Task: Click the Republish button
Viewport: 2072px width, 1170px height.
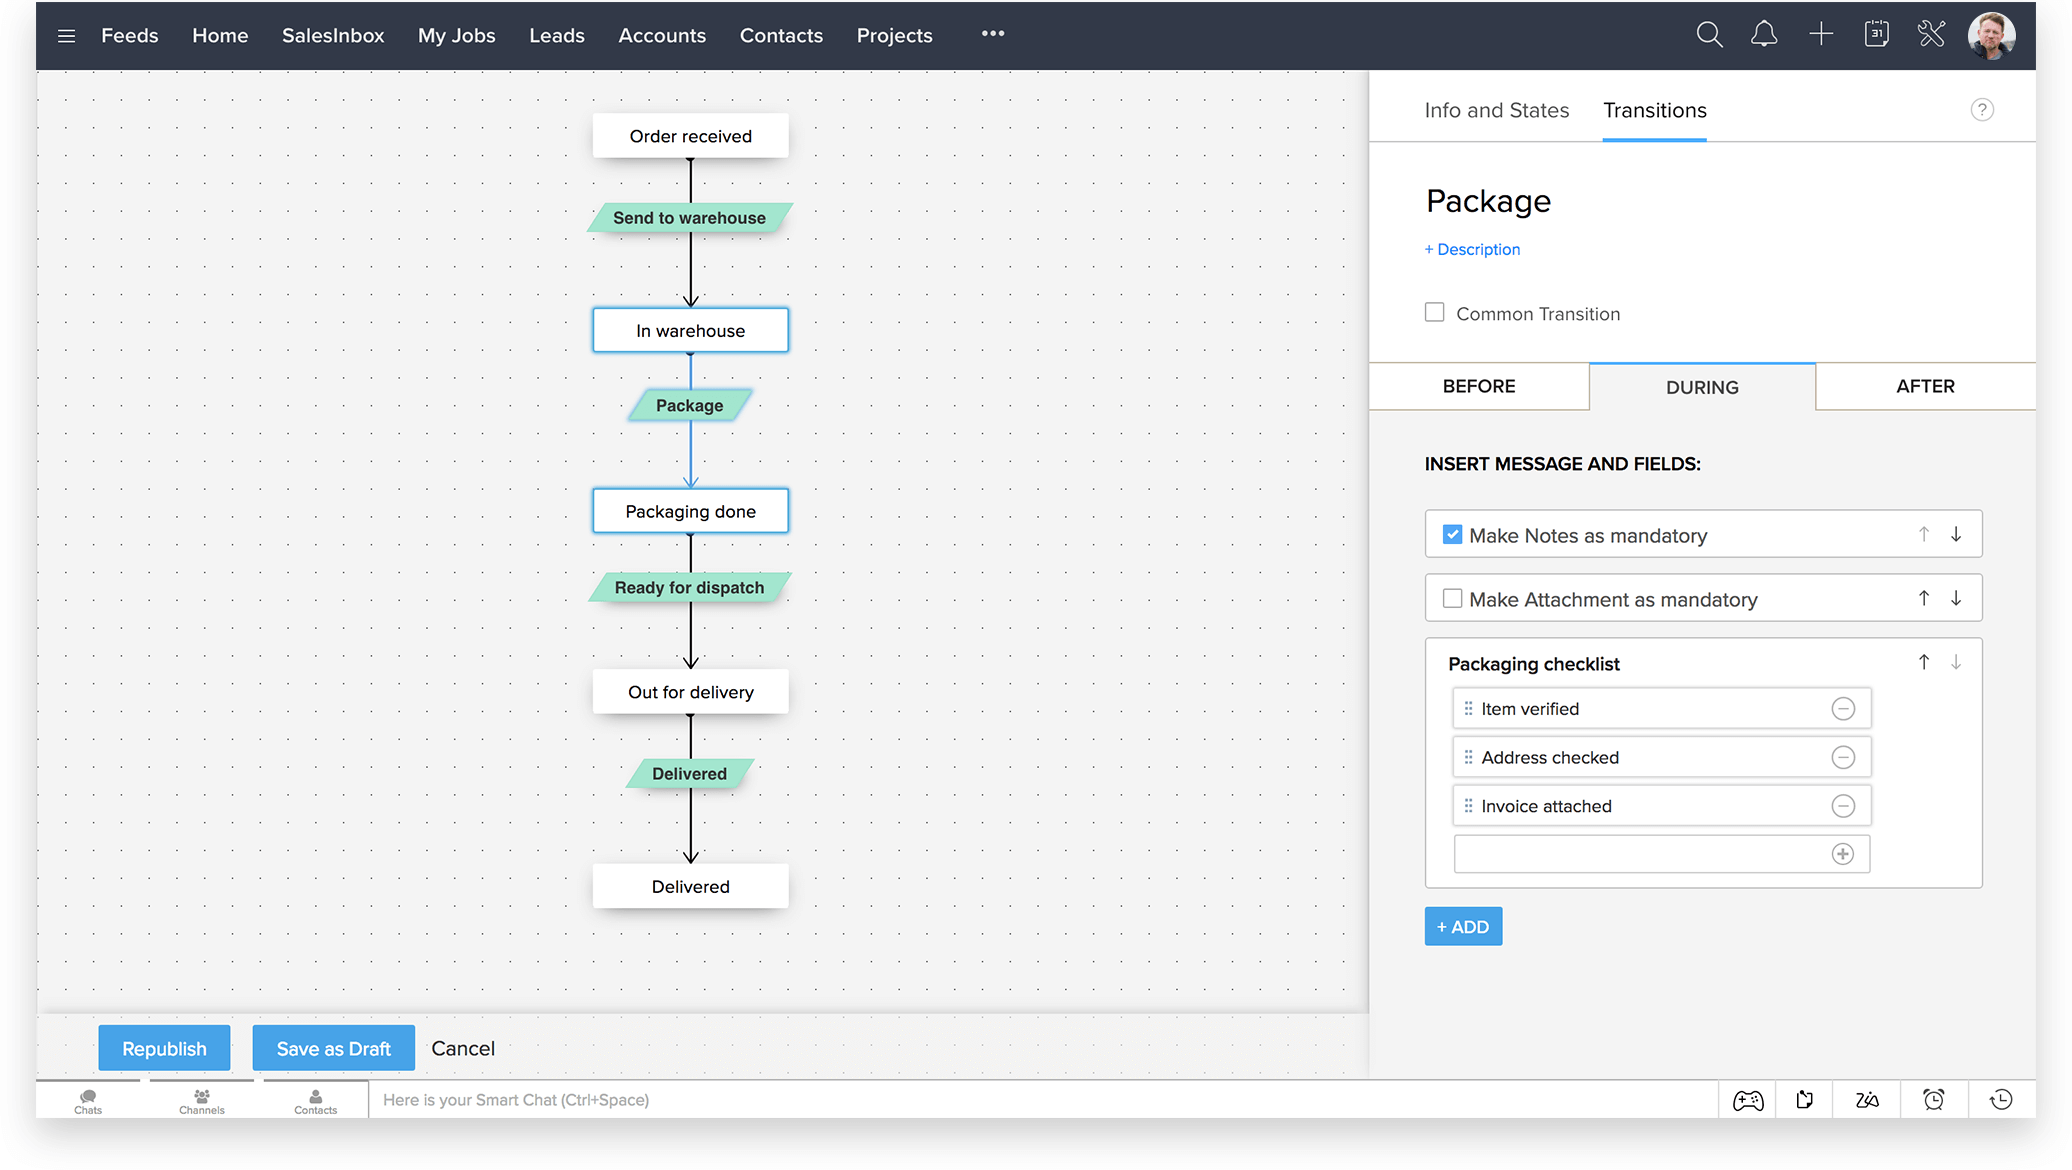Action: point(164,1048)
